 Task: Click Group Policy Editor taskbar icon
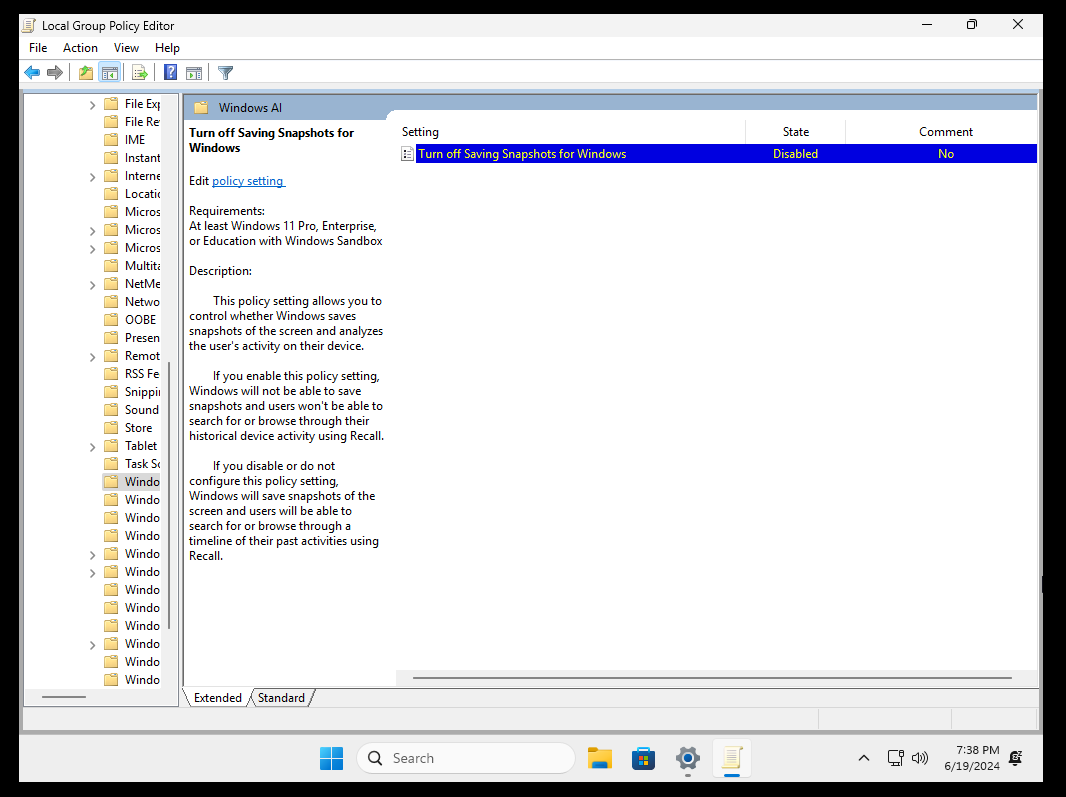tap(732, 758)
